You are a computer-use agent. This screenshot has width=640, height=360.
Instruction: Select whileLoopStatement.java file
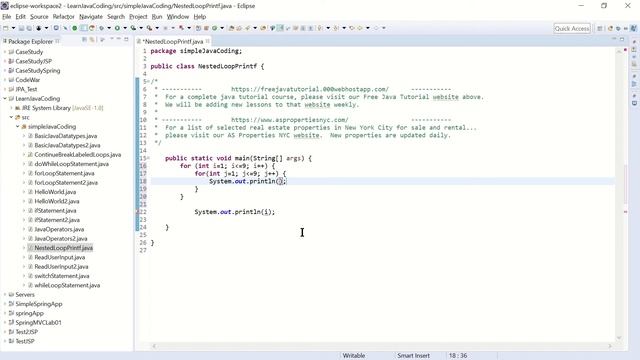pos(67,285)
